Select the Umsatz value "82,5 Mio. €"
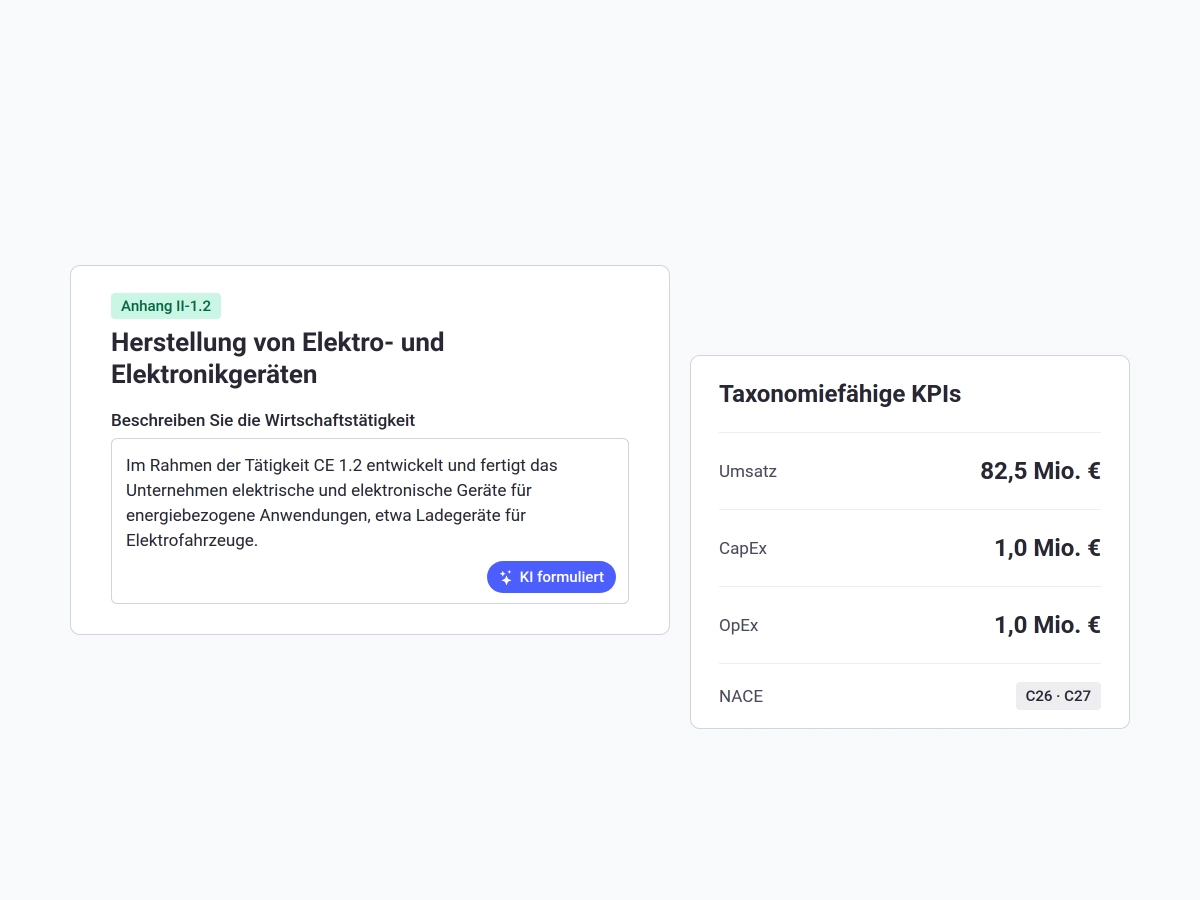1200x900 pixels. click(x=1040, y=471)
